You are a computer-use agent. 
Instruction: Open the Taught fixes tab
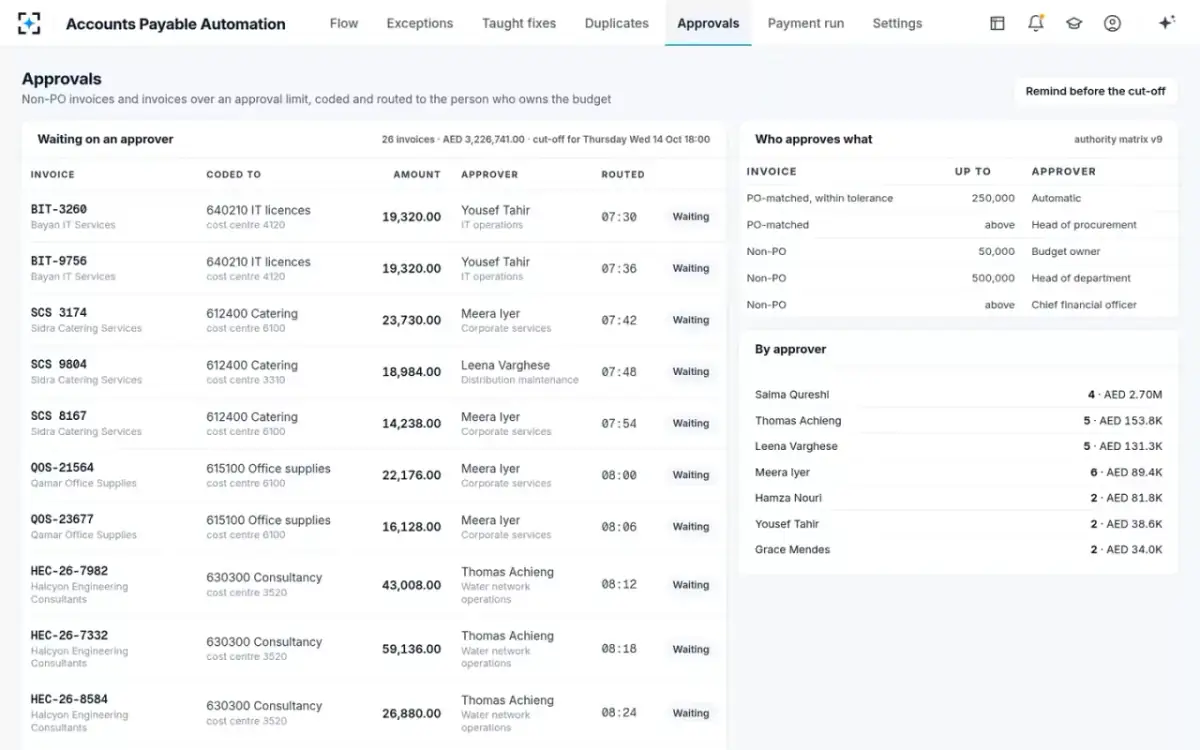tap(519, 23)
